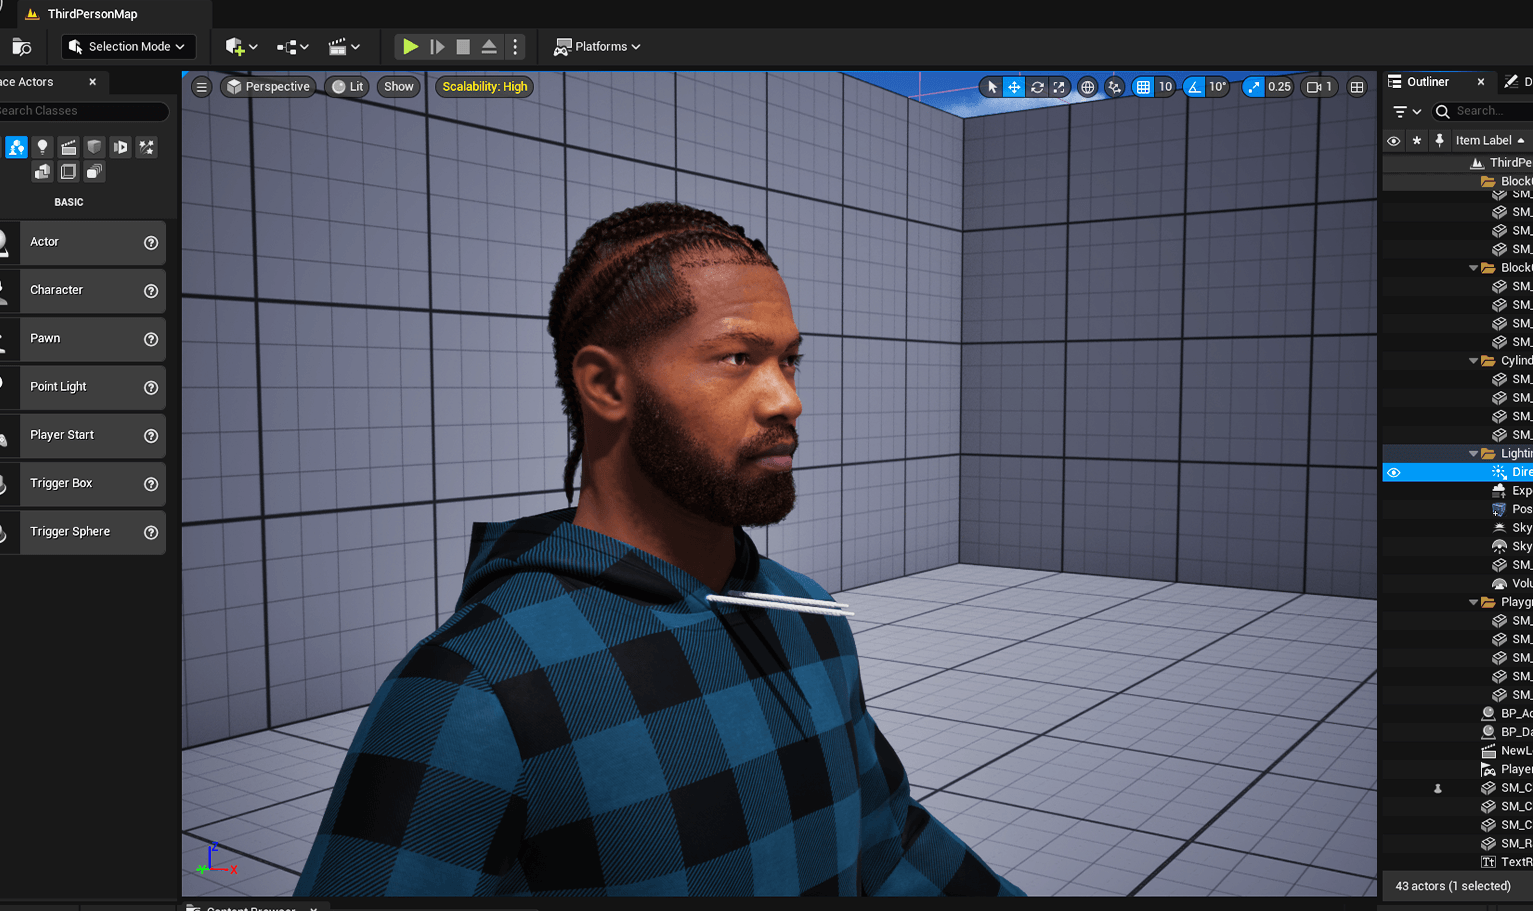Open the Platforms menu
The image size is (1533, 911).
pos(597,46)
